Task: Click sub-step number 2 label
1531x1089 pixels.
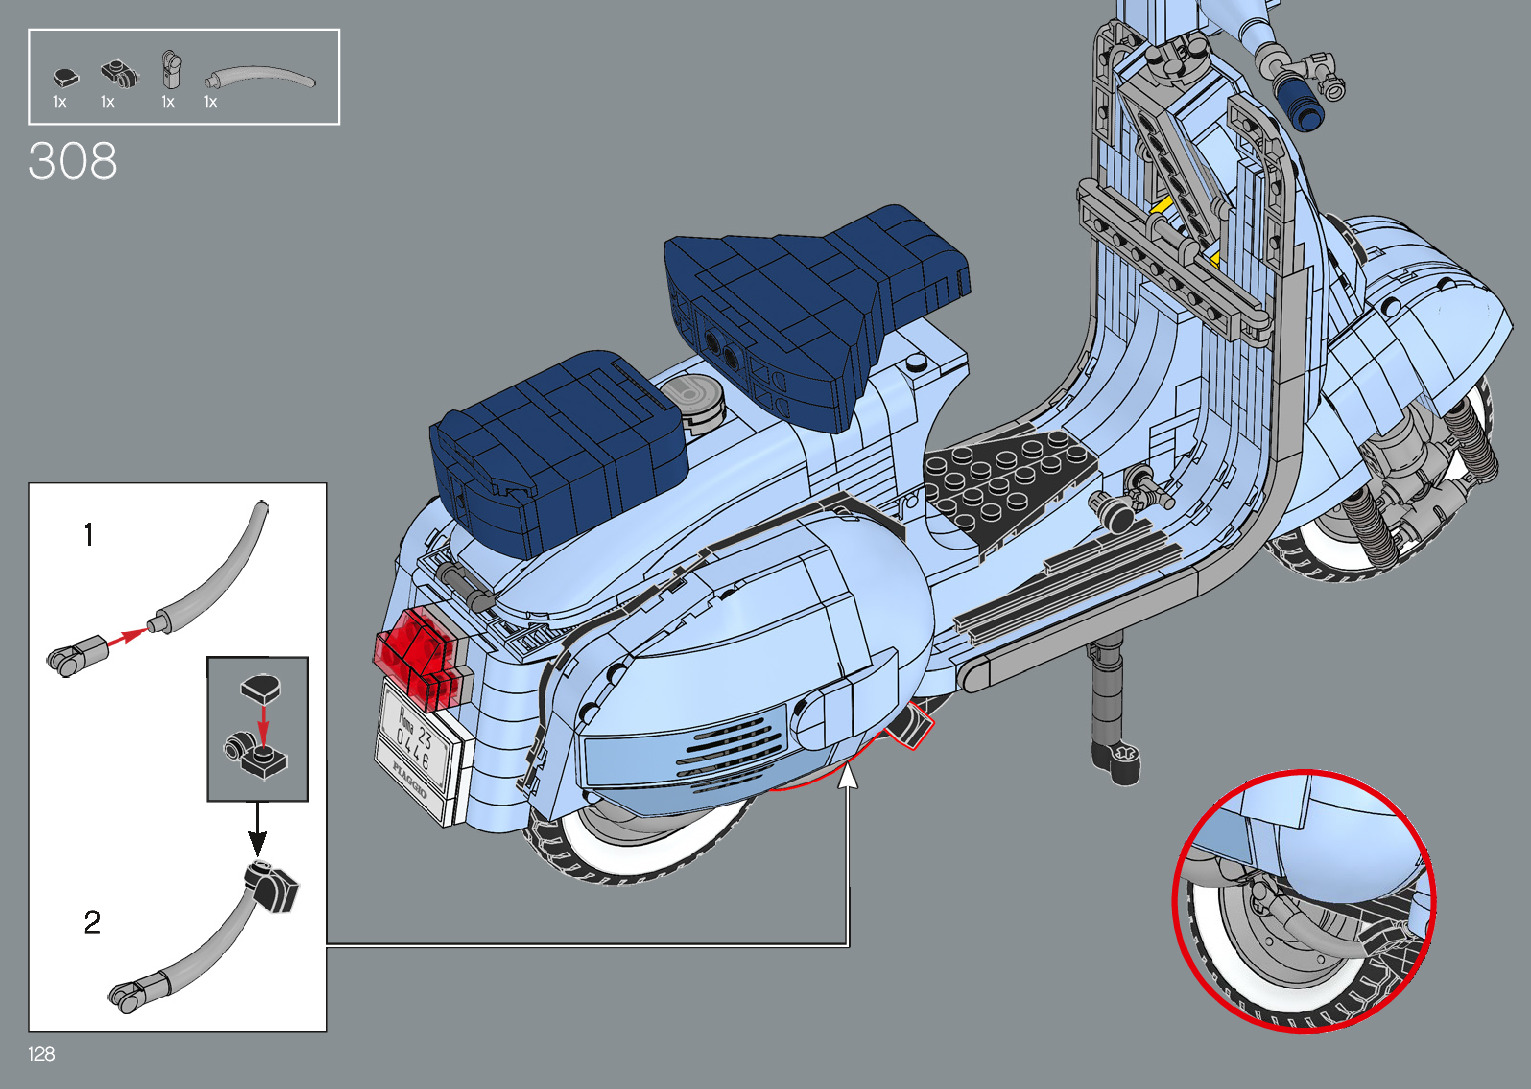Action: 92,922
